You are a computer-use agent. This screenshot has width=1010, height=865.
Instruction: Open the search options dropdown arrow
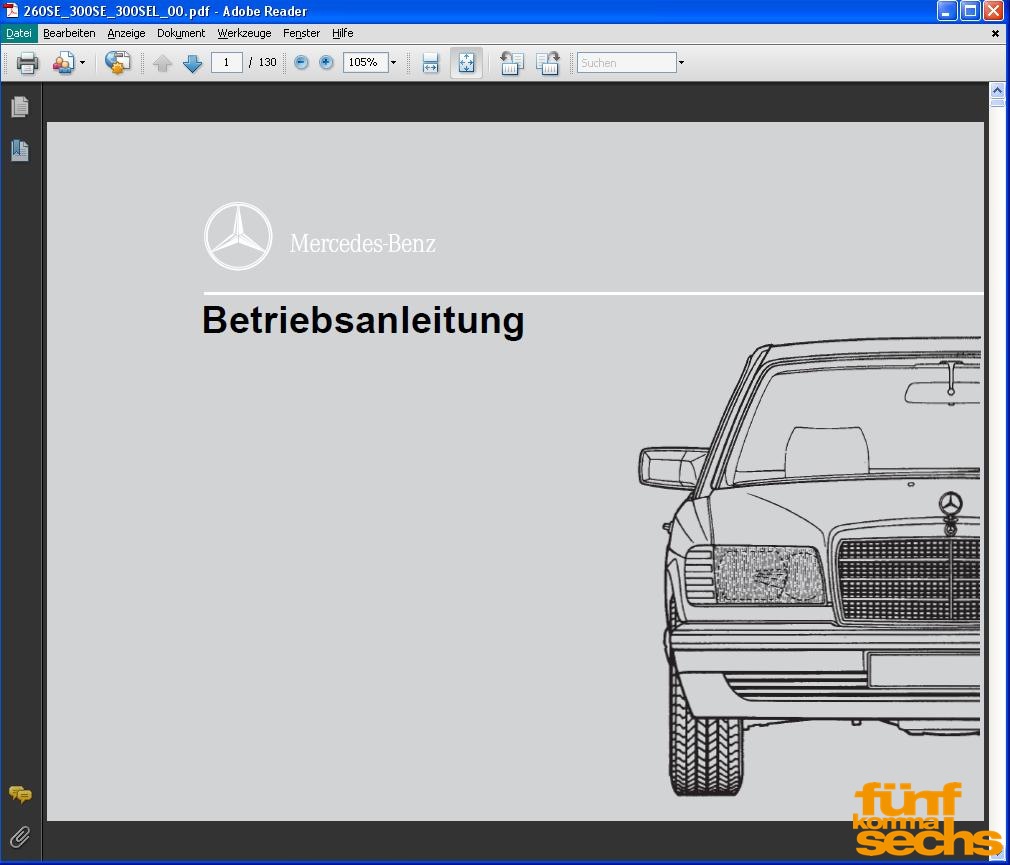pyautogui.click(x=681, y=62)
